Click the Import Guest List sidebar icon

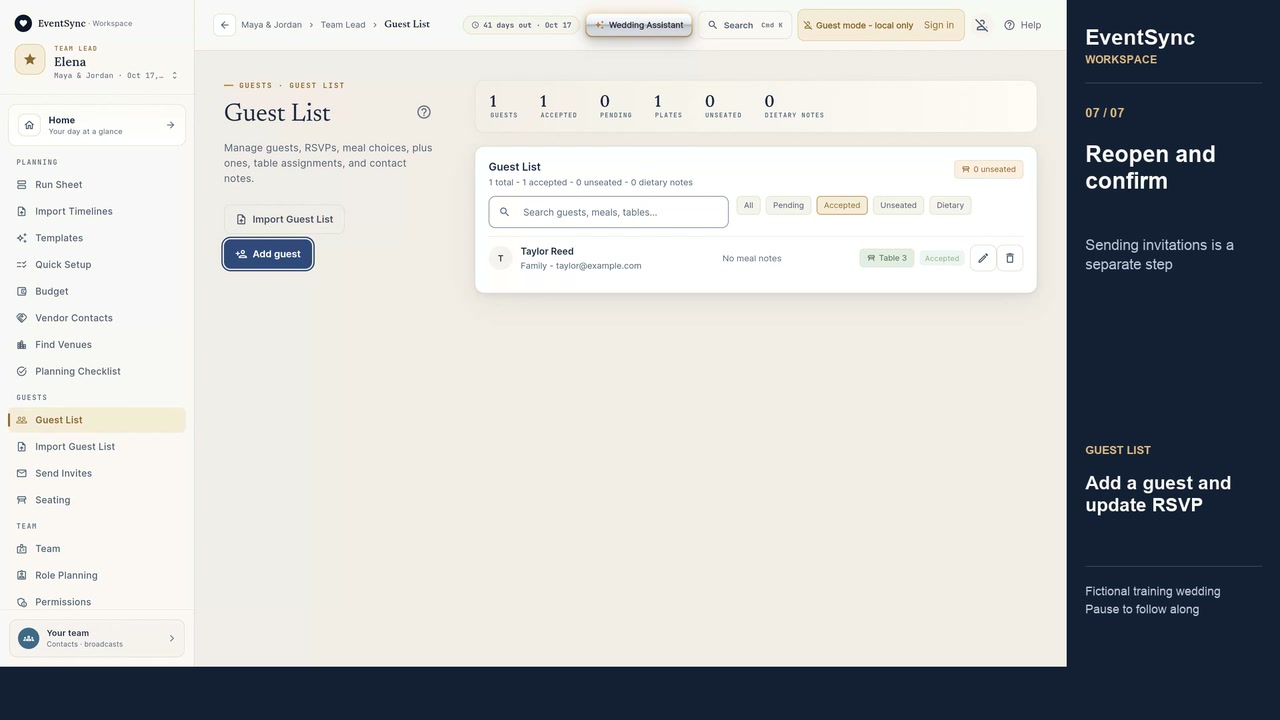click(22, 447)
